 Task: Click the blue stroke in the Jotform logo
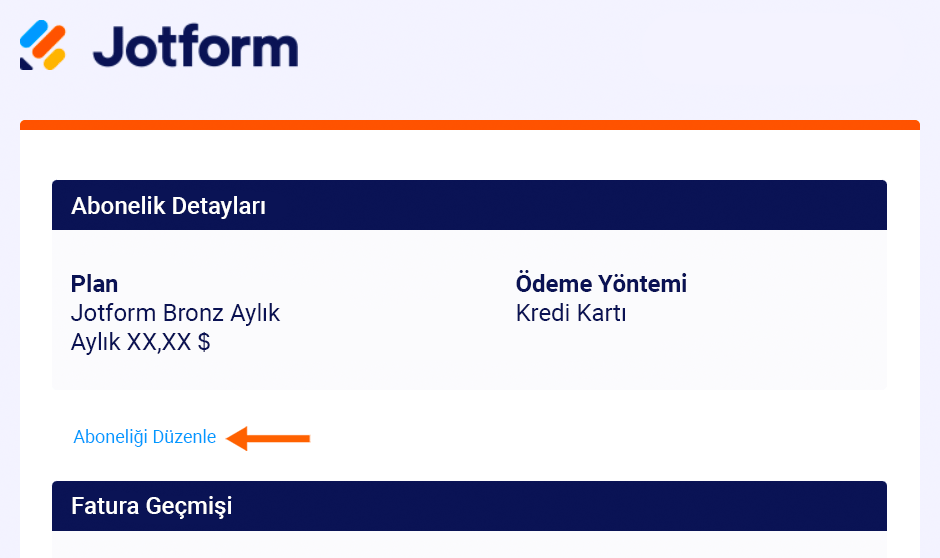35,33
